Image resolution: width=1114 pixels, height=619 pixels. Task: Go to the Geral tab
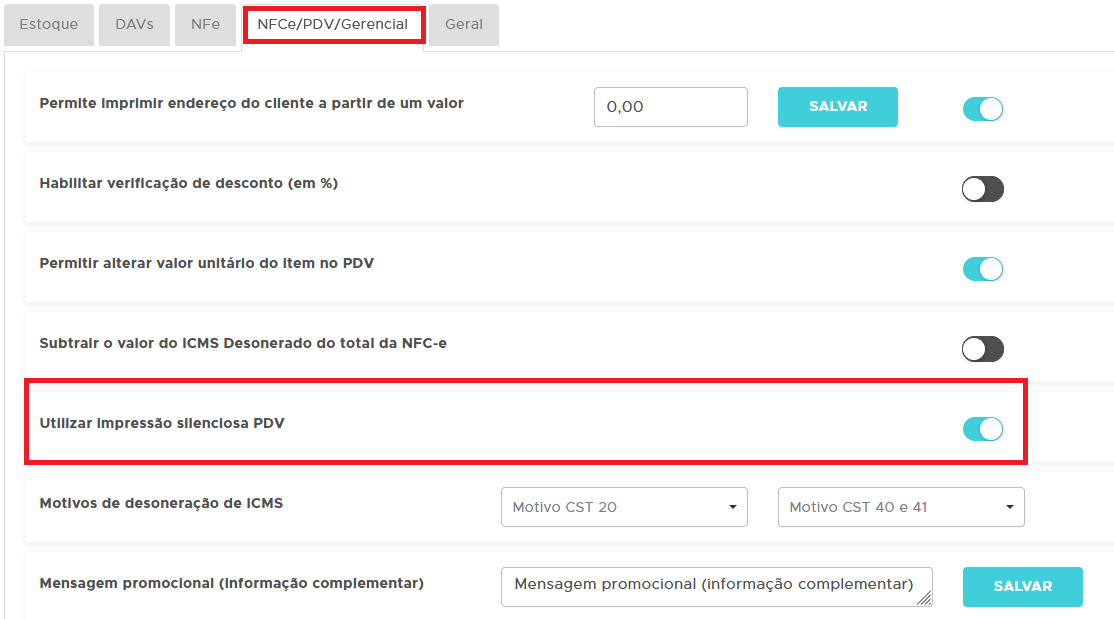(464, 25)
